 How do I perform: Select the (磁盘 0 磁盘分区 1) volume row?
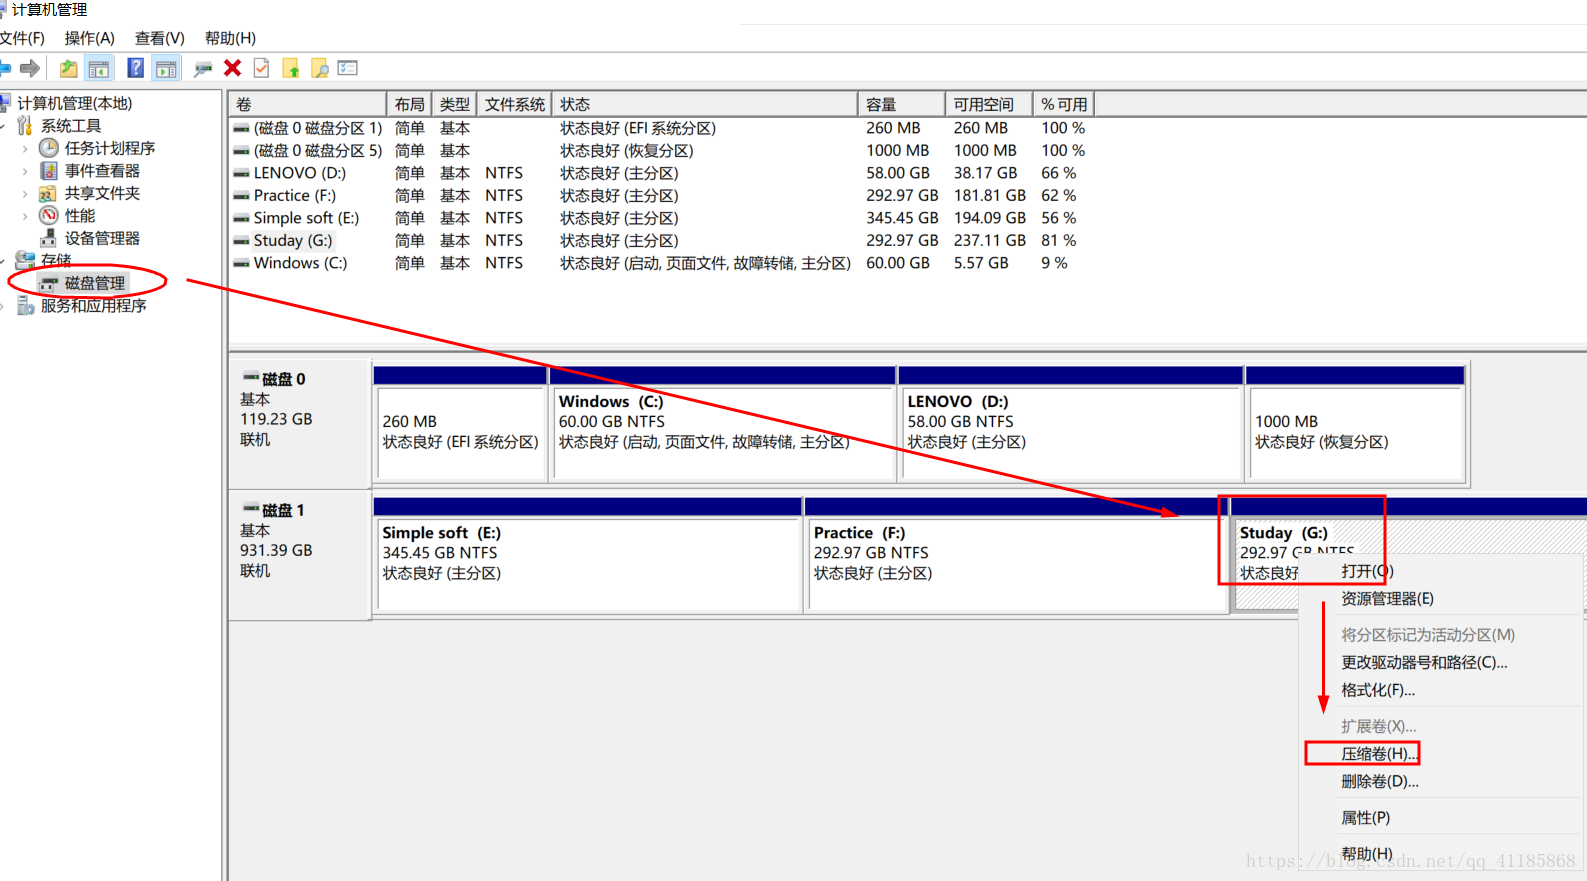coord(660,128)
